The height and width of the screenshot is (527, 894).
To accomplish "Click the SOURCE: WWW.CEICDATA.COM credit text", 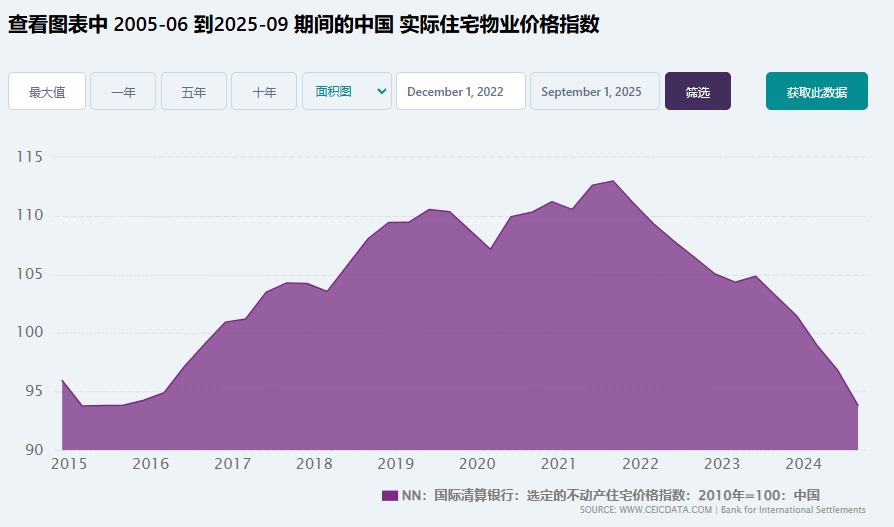I will coord(646,510).
